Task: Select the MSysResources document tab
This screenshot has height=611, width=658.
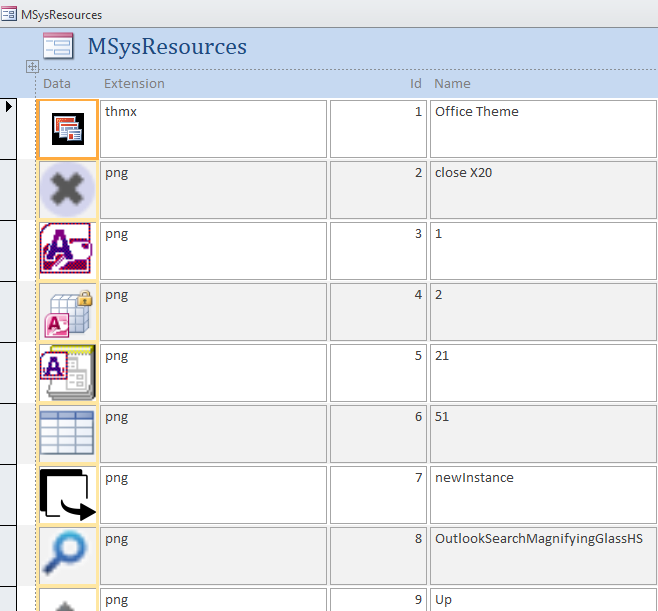Action: [51, 15]
